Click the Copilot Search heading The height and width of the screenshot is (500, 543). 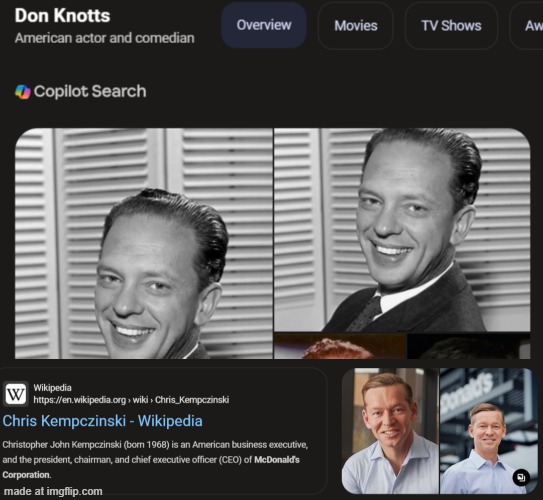90,91
